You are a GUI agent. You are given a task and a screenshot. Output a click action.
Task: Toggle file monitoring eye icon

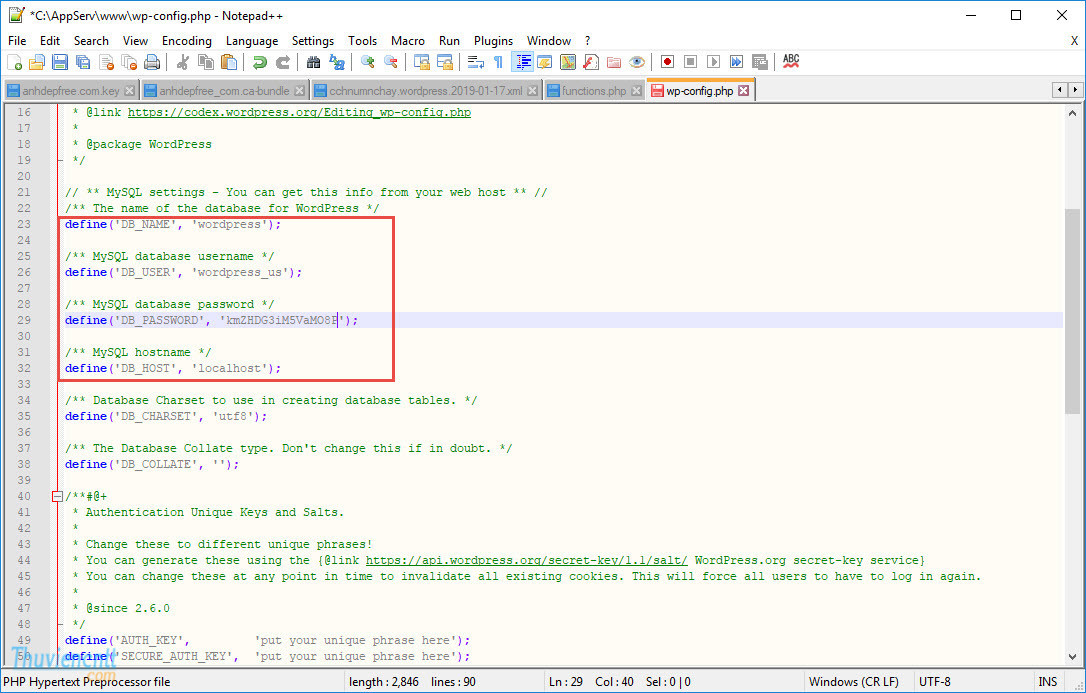point(637,62)
